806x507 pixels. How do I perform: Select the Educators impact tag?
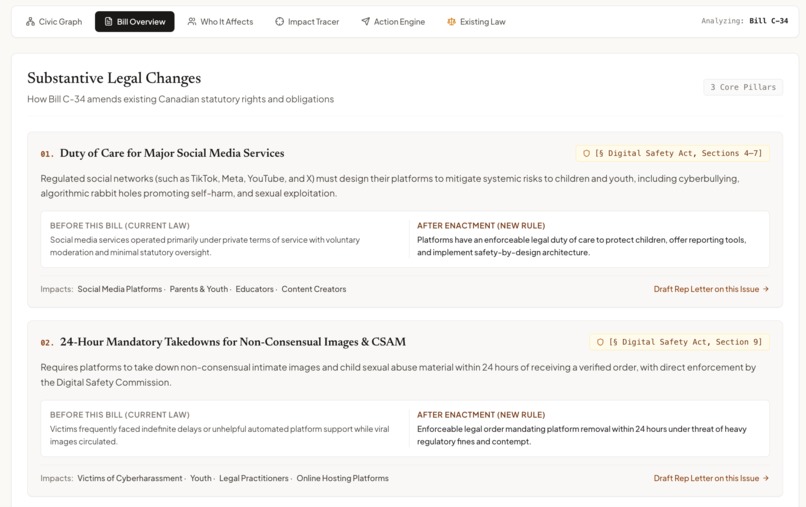pyautogui.click(x=254, y=289)
